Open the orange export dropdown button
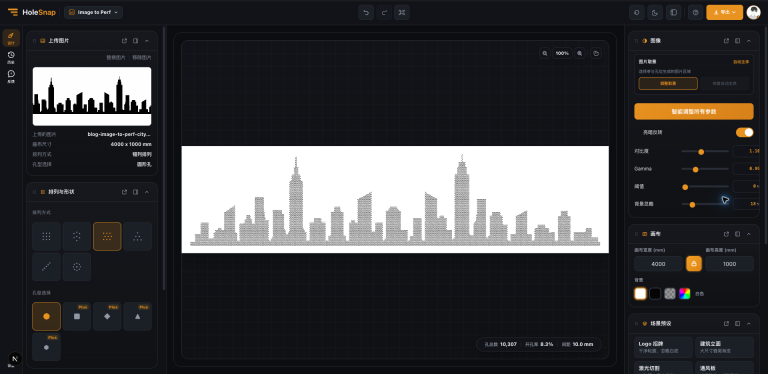 (724, 12)
